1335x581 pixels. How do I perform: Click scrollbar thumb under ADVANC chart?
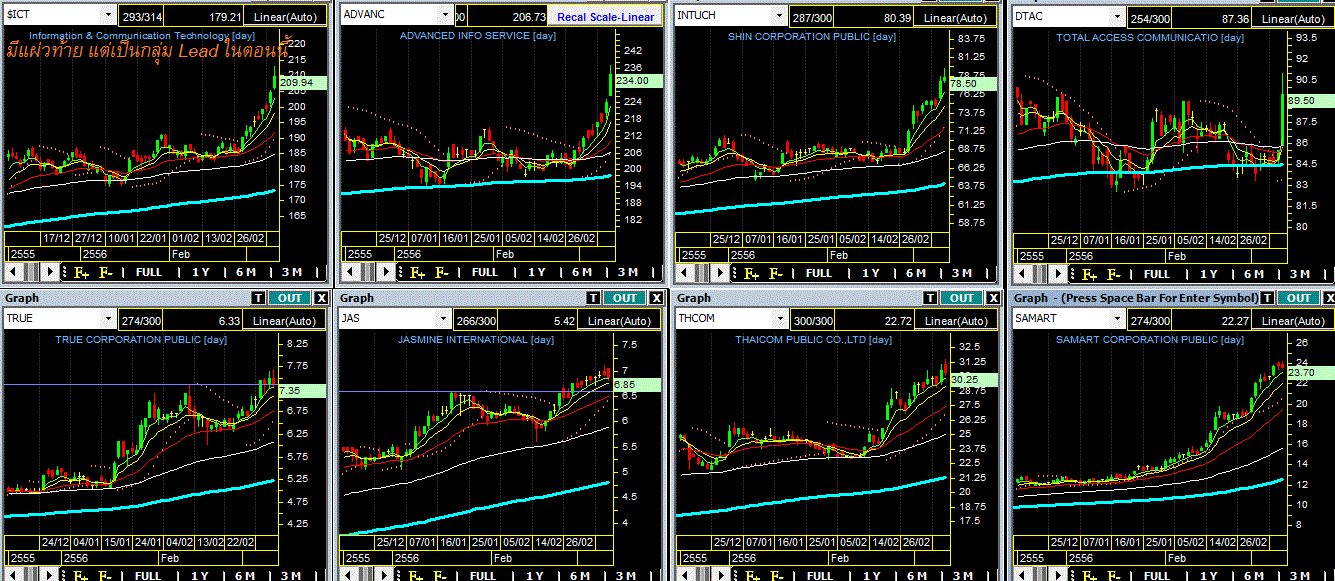coord(367,272)
